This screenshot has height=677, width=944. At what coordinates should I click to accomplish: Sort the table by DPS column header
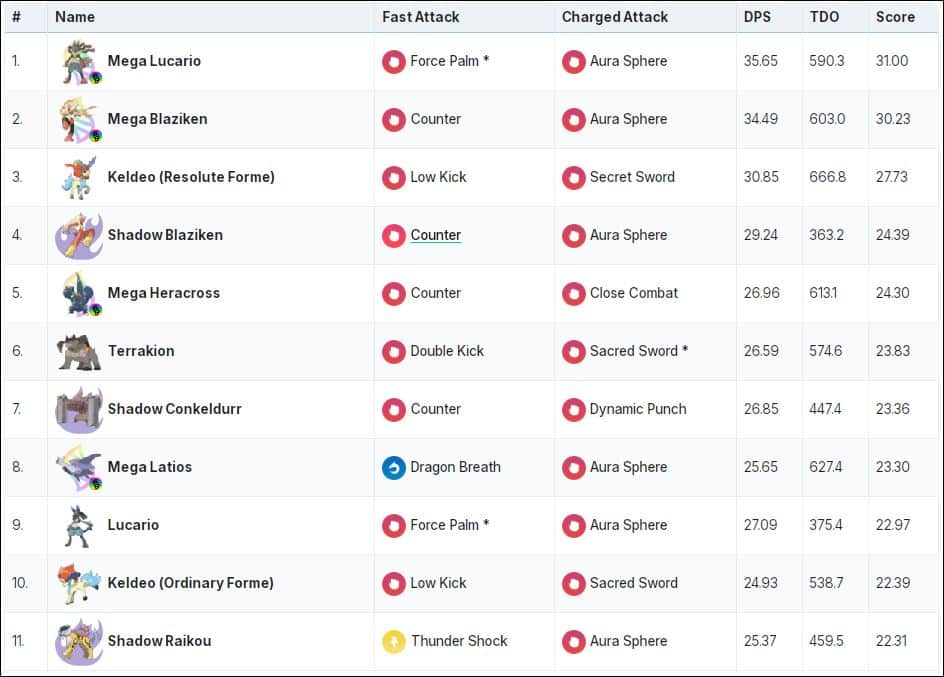757,17
